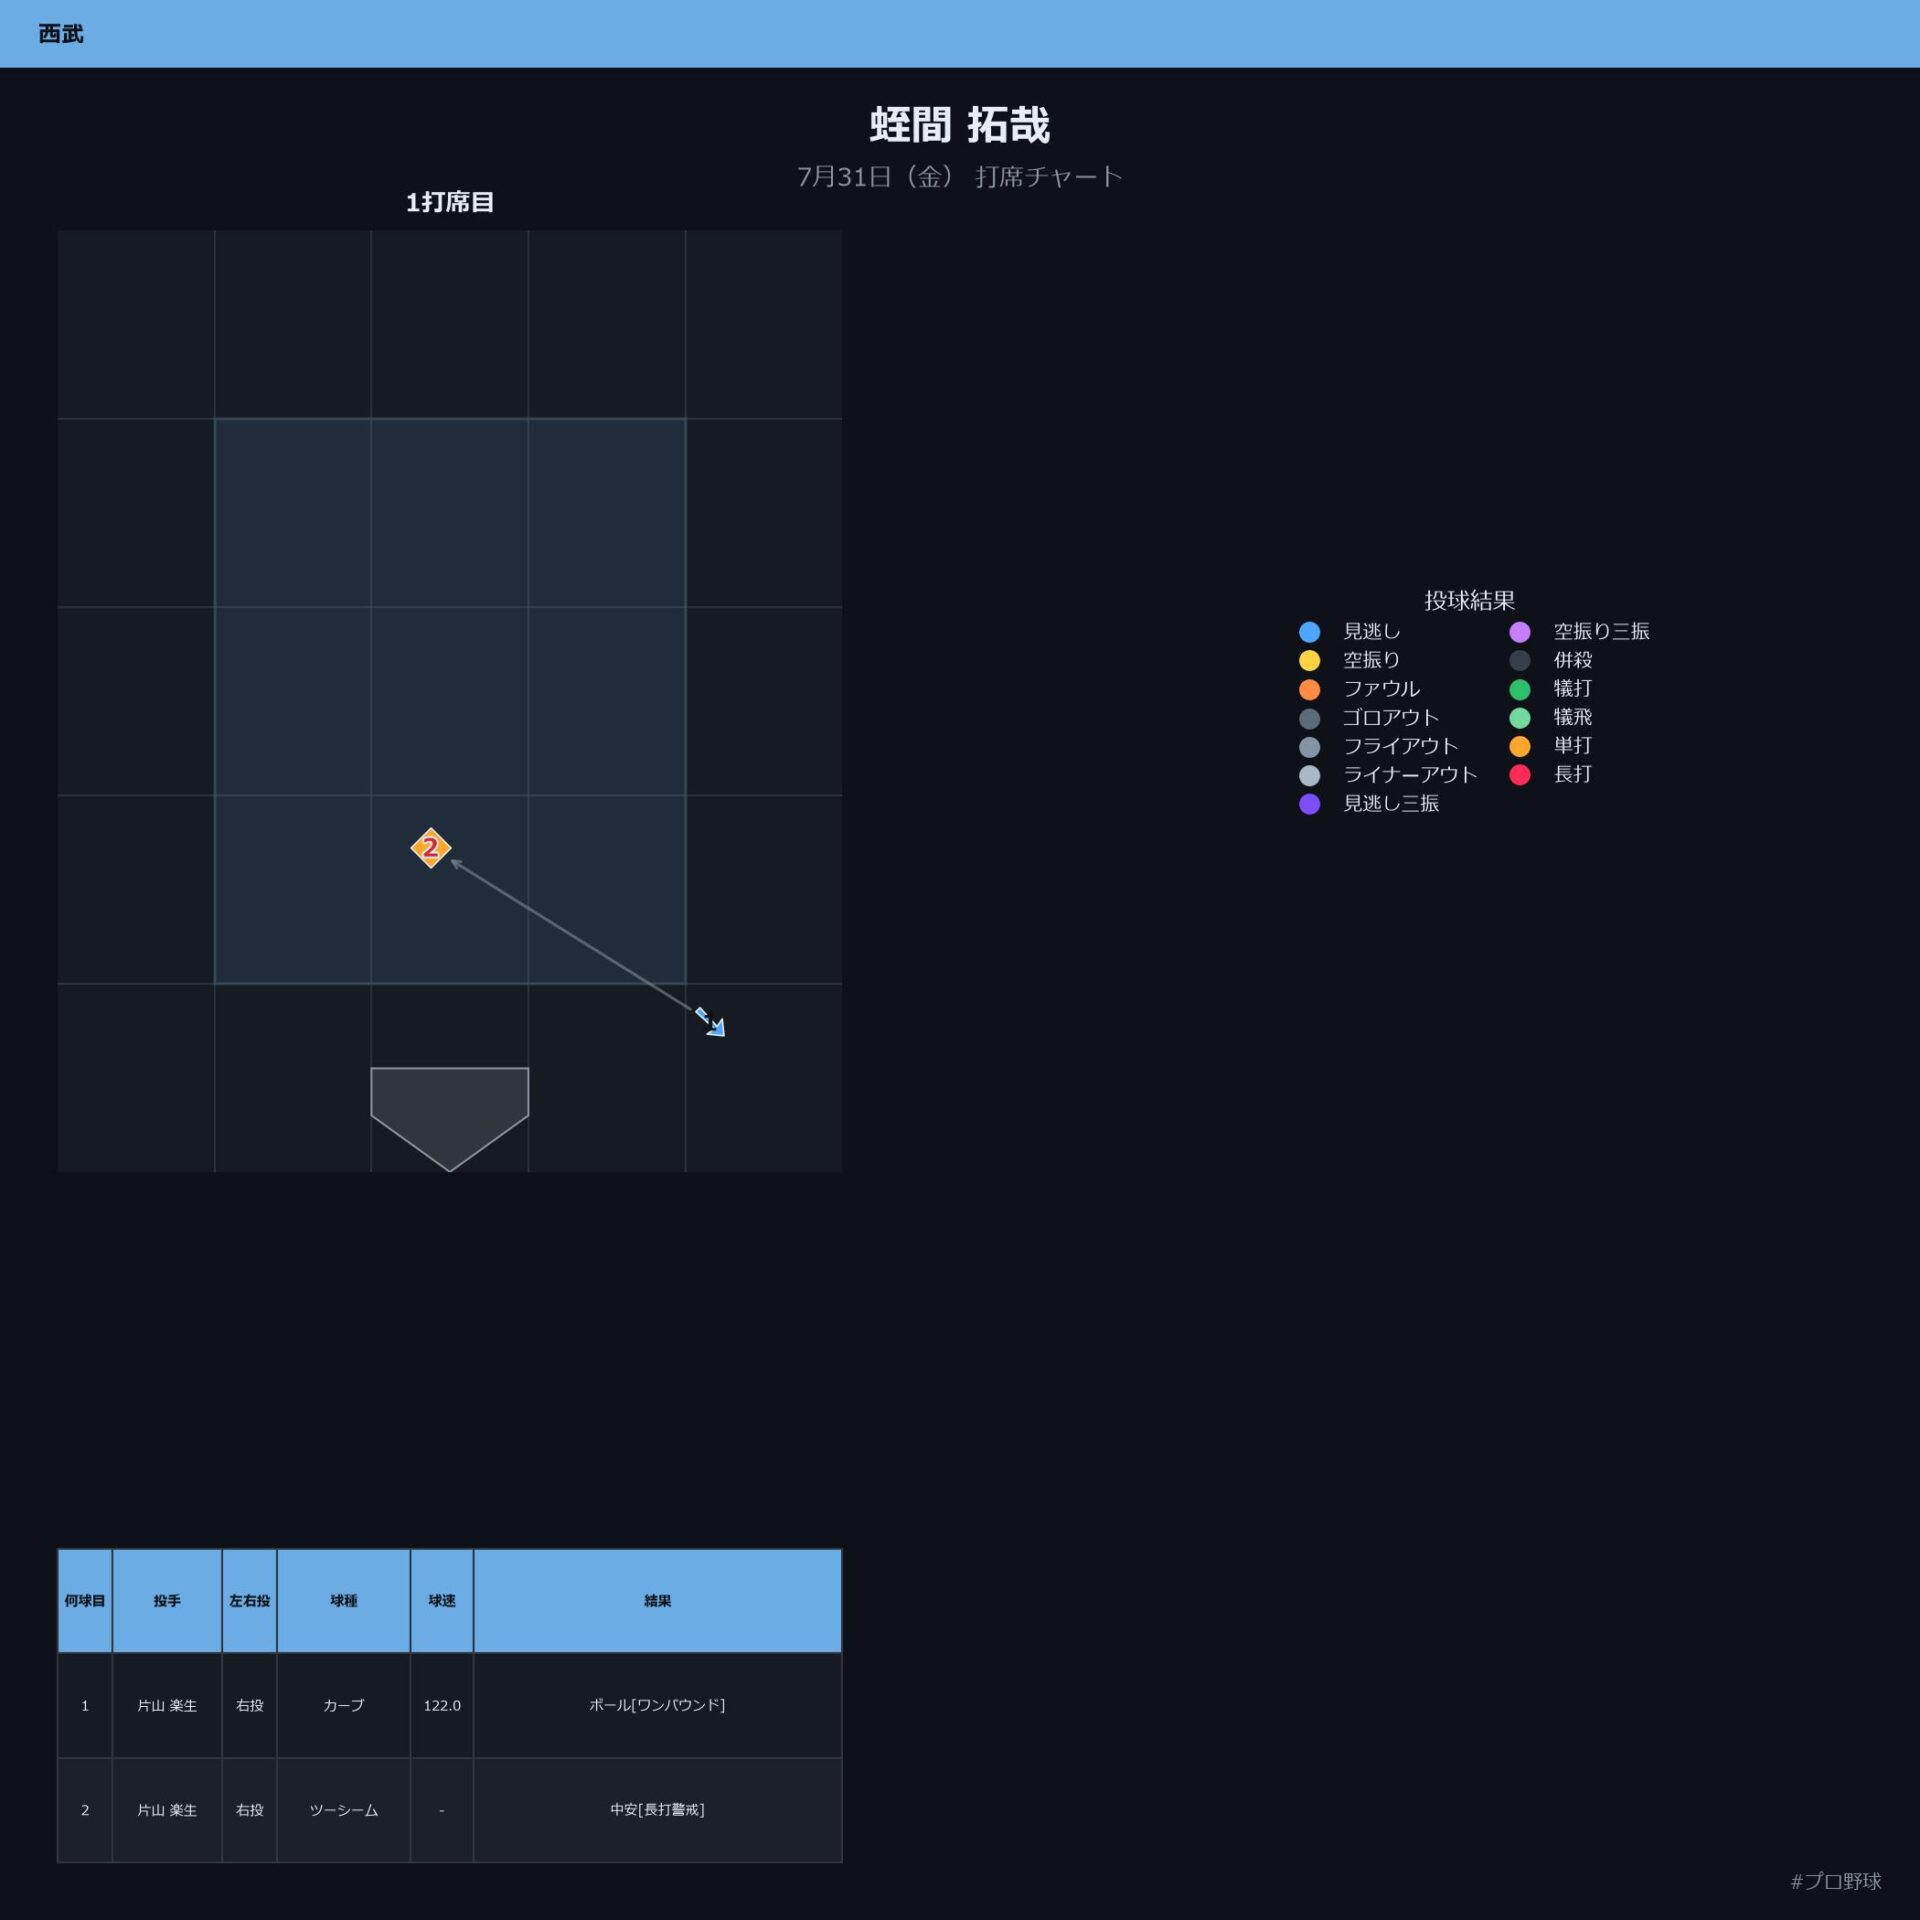The height and width of the screenshot is (1920, 1920).
Task: Click the 見逃し三振 purple legend dot
Action: point(1309,804)
